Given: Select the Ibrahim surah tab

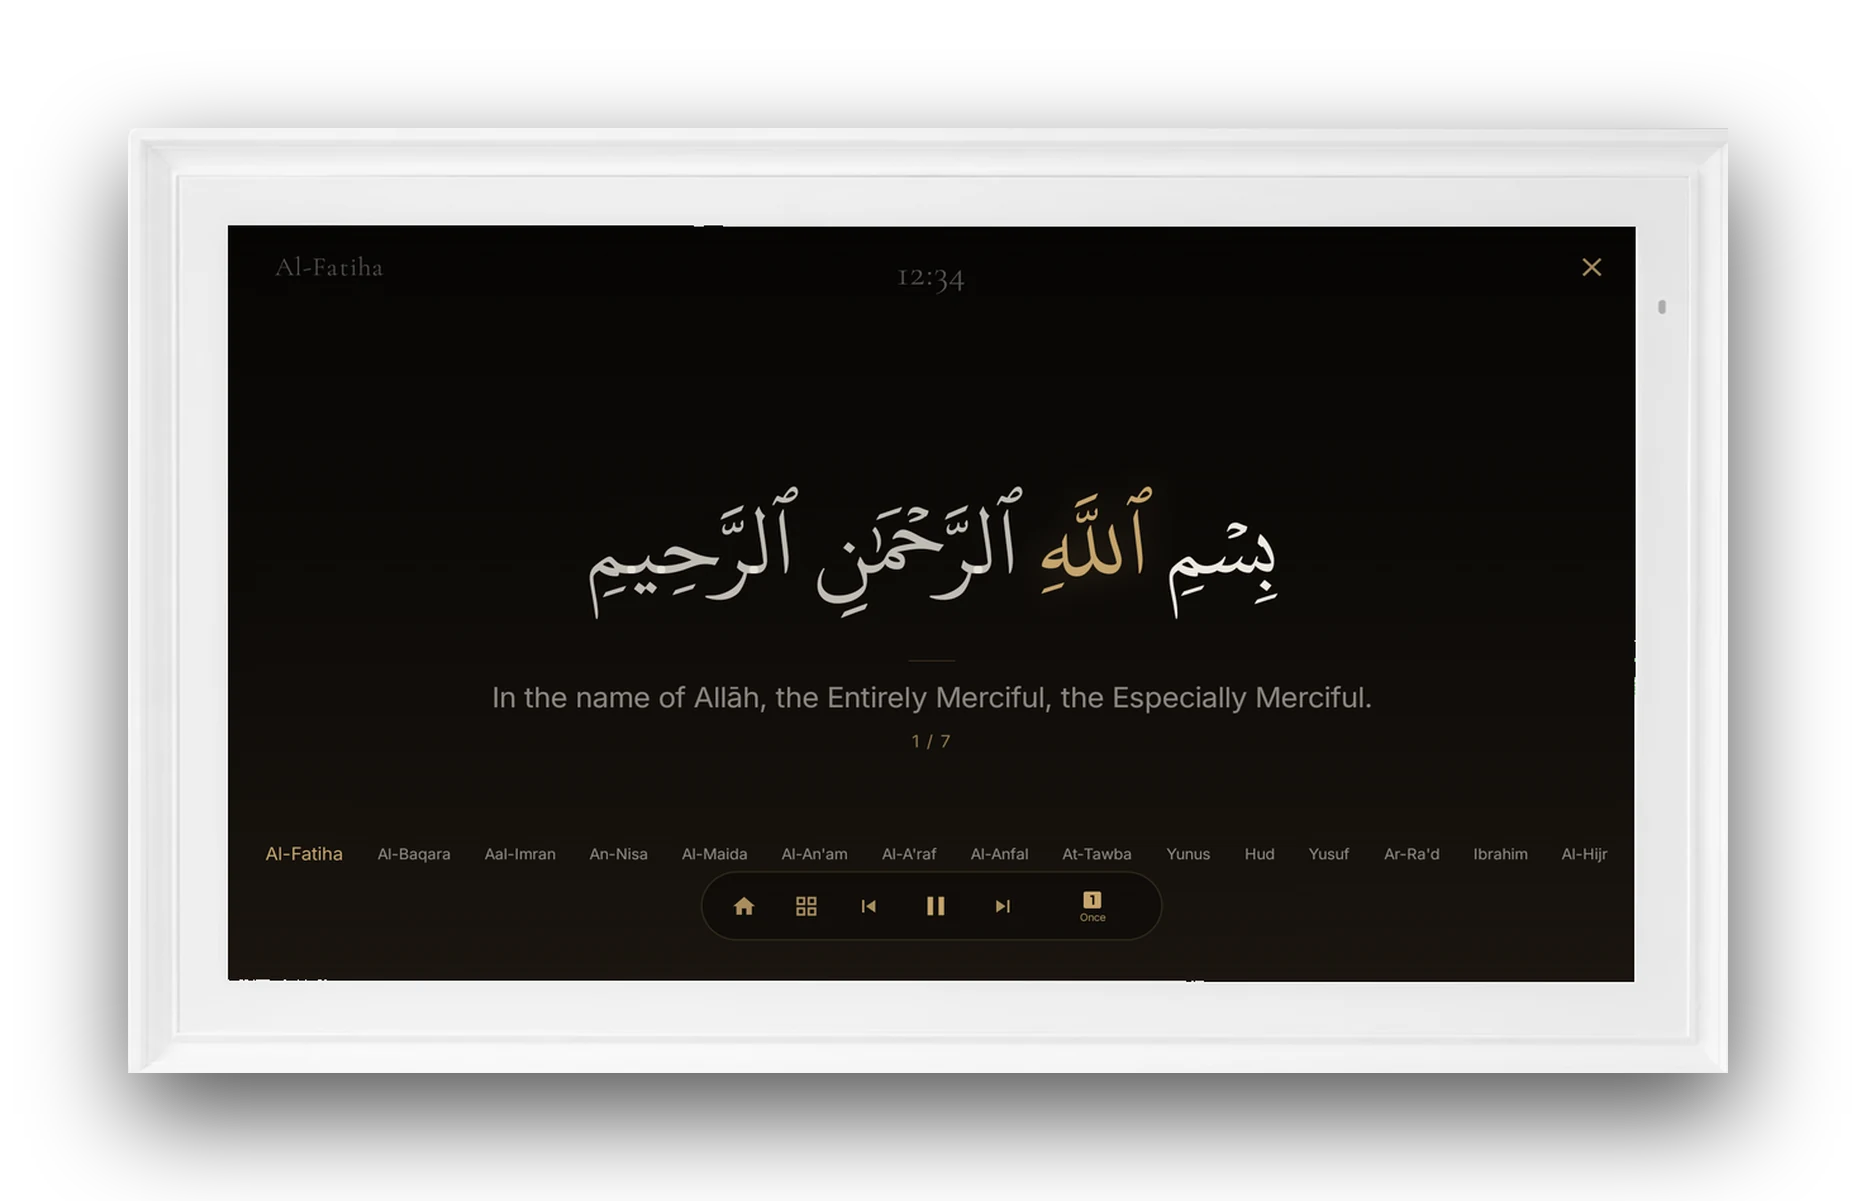Looking at the screenshot, I should tap(1500, 854).
